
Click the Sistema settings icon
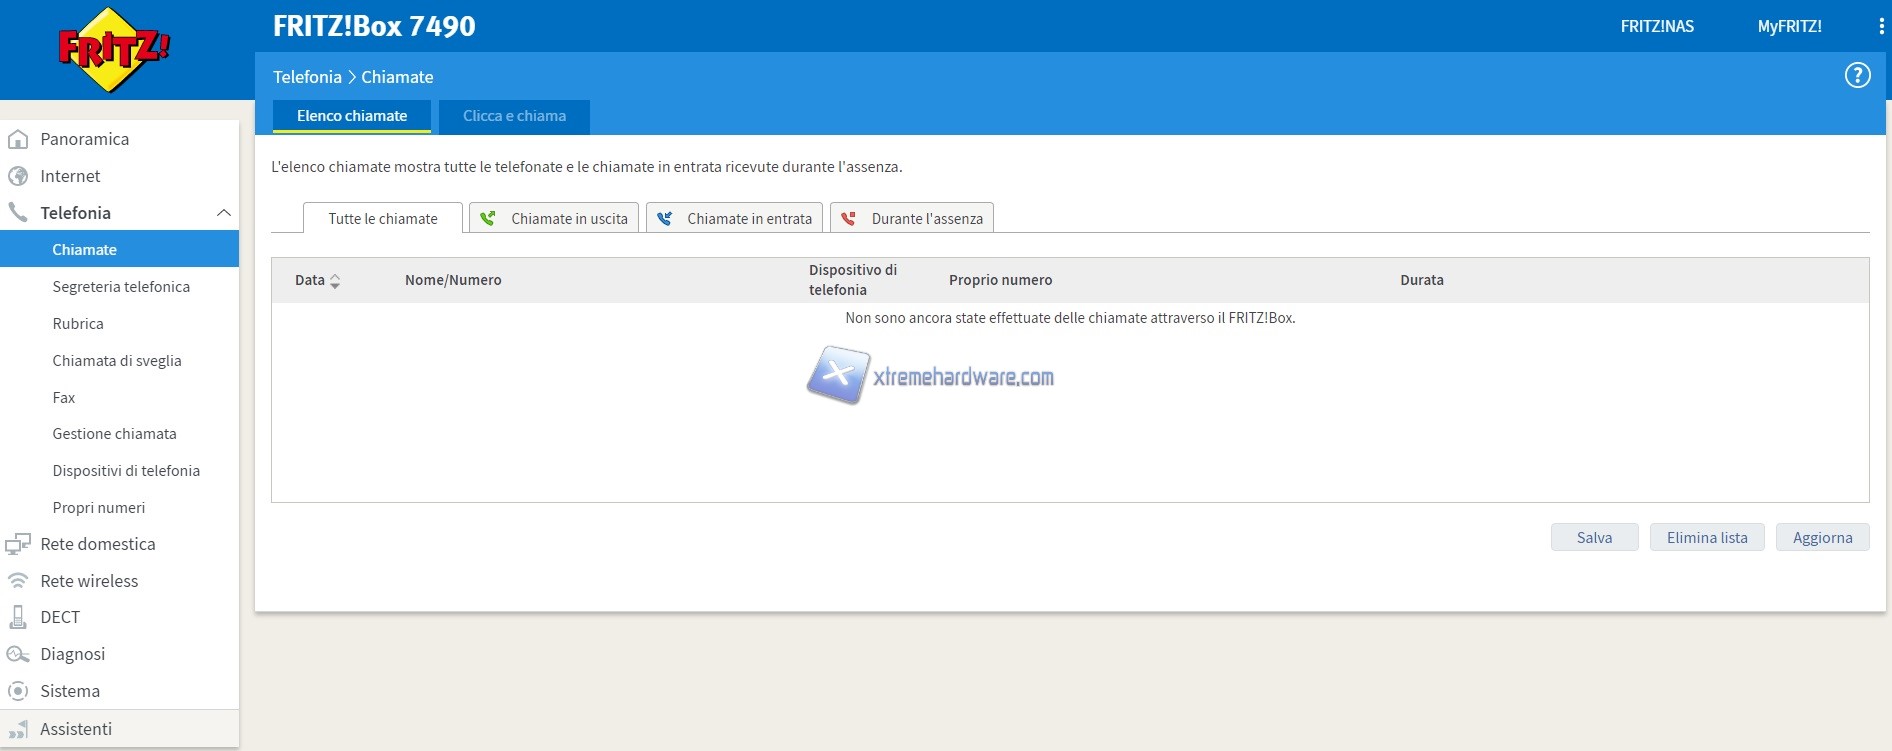(18, 691)
